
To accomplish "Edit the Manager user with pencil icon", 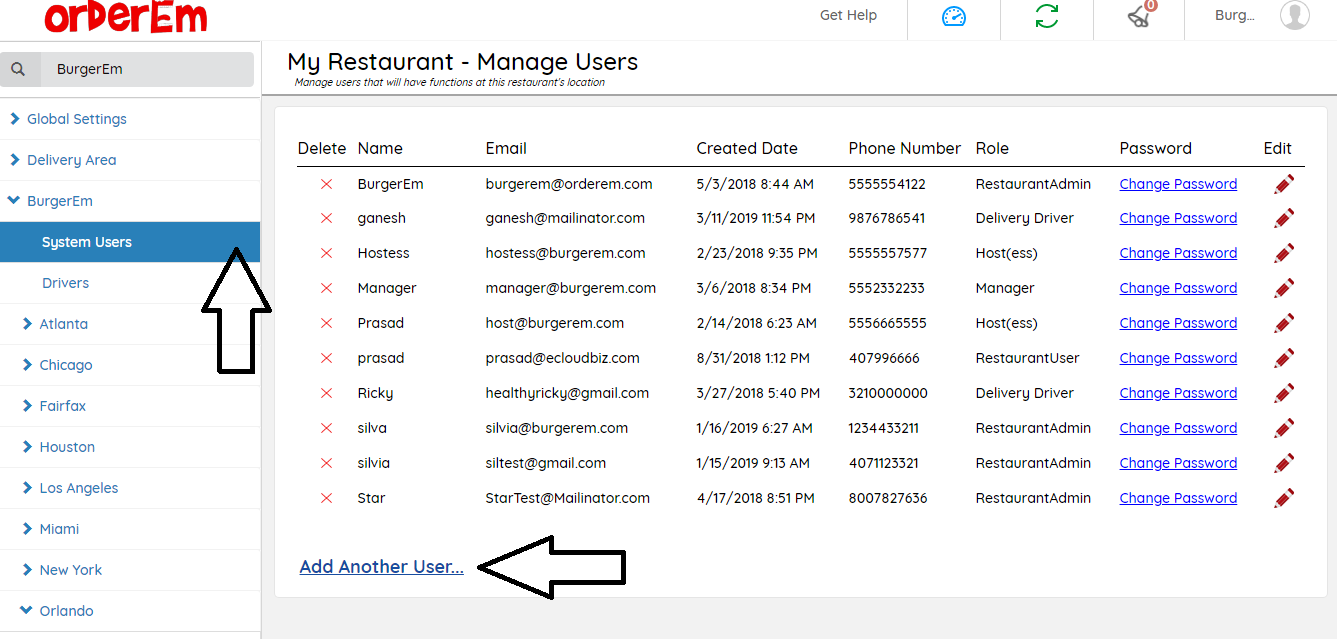I will [1284, 288].
